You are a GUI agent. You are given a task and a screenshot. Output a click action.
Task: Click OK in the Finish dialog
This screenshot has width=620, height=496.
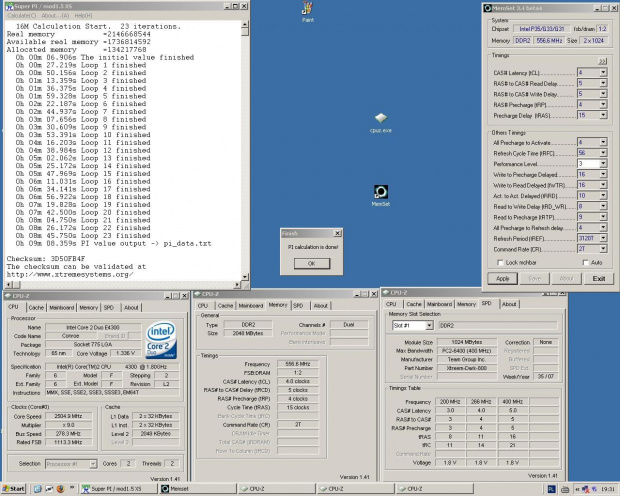coord(312,263)
